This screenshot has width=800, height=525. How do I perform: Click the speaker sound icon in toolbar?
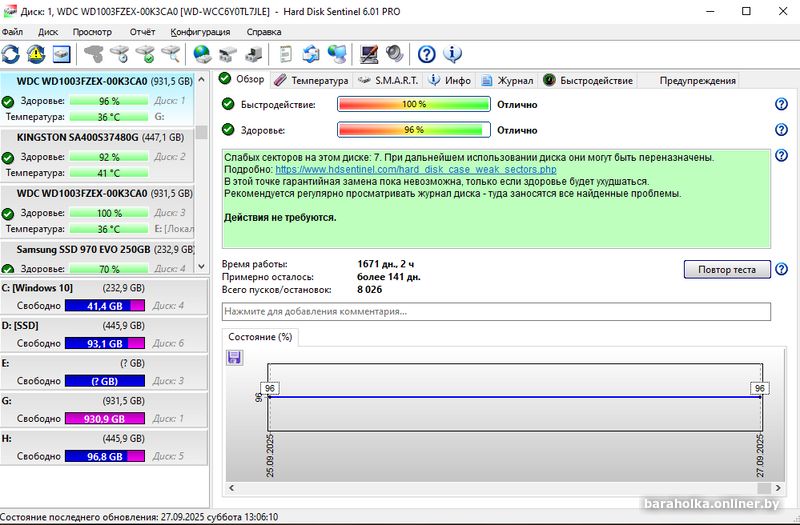click(x=393, y=54)
